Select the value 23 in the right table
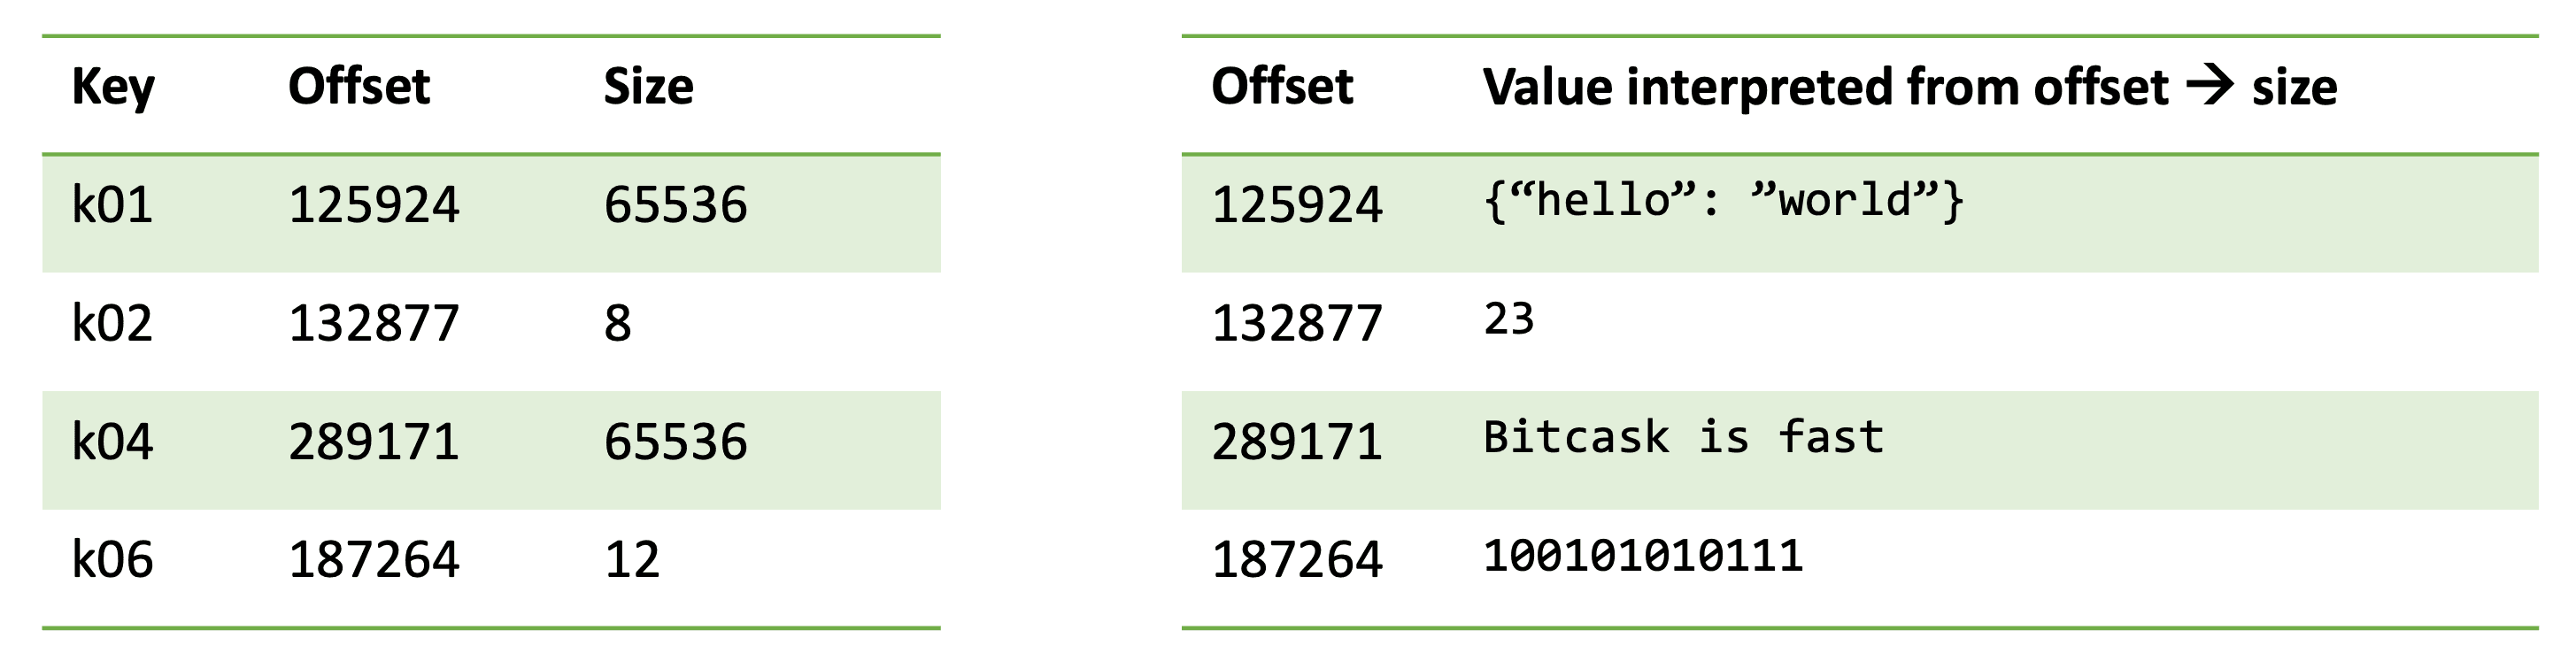The width and height of the screenshot is (2576, 661). tap(1508, 320)
